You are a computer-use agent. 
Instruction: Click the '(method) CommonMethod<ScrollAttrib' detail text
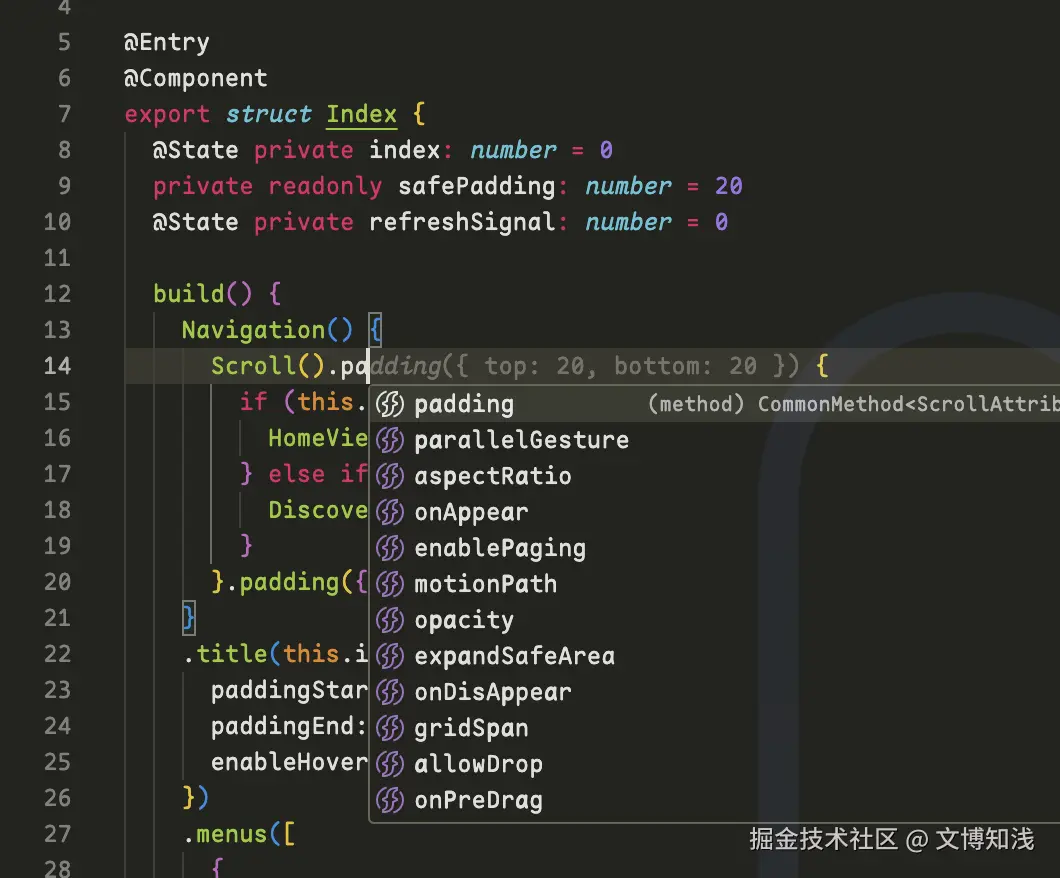click(x=853, y=404)
